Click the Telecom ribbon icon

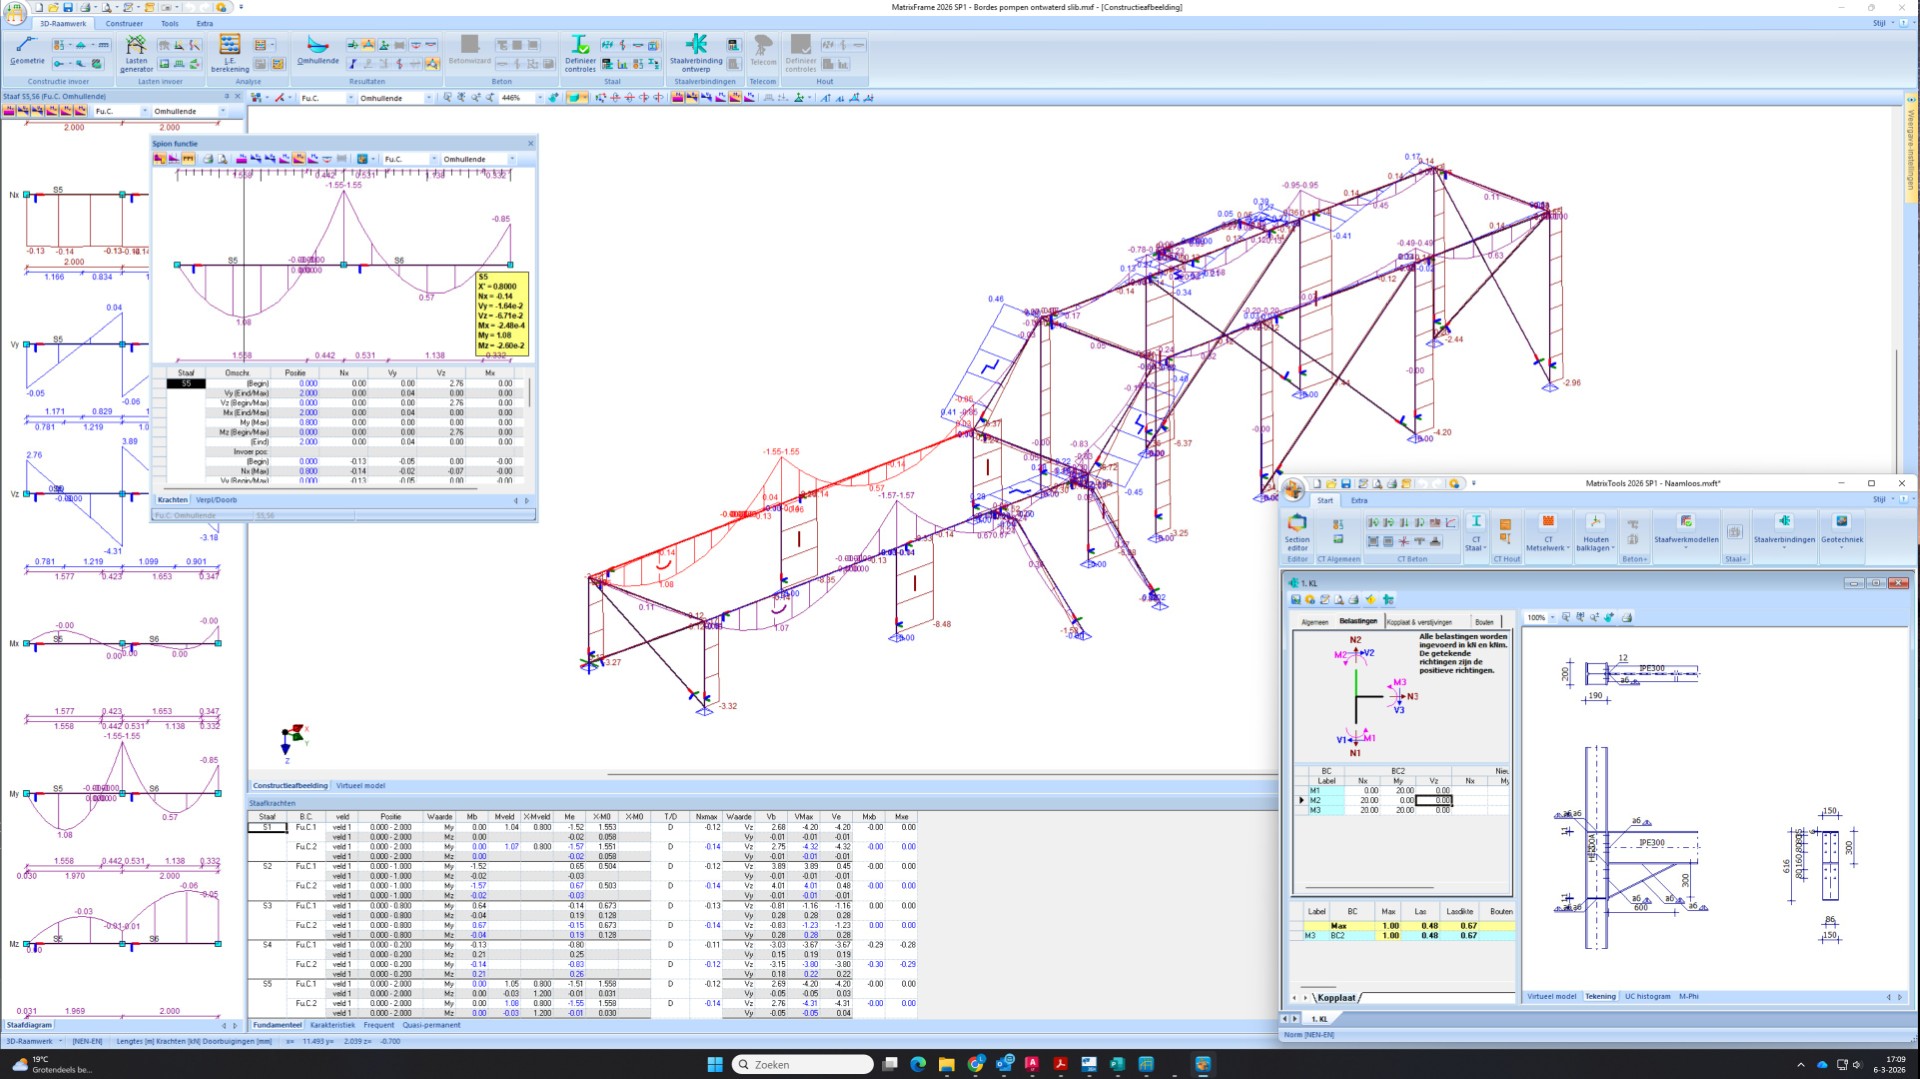click(x=763, y=51)
